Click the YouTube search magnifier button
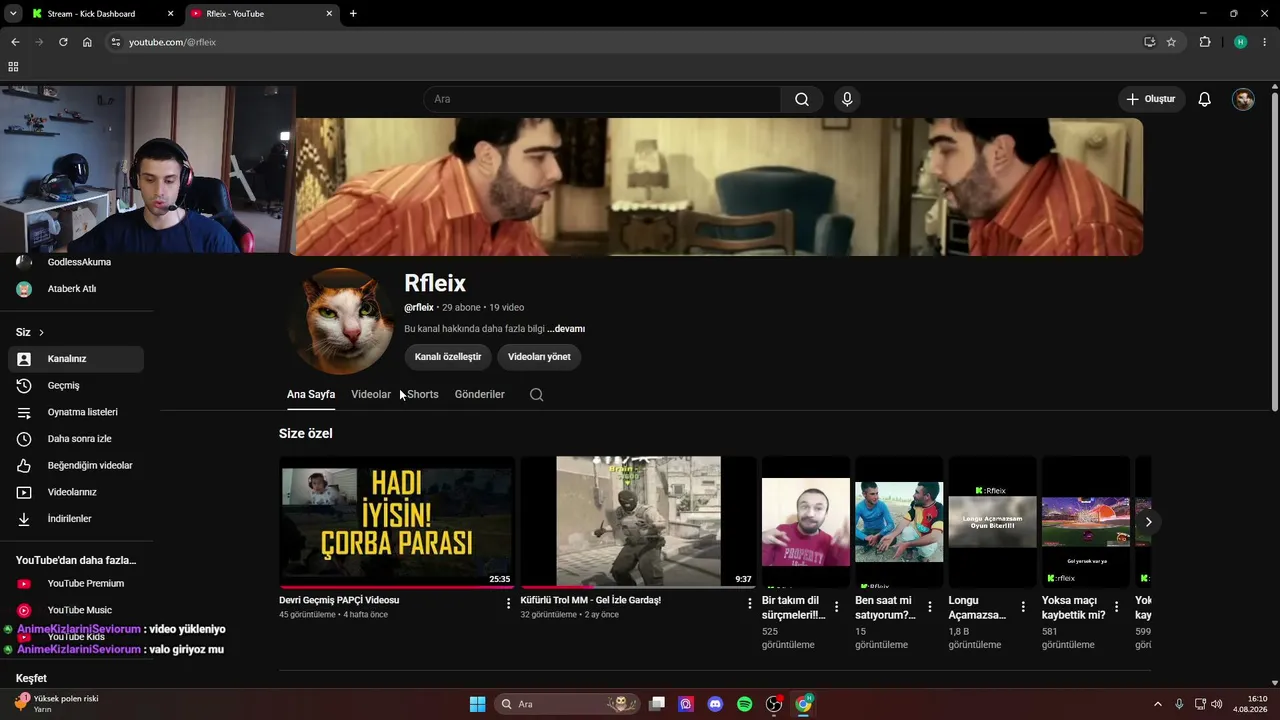1280x720 pixels. click(802, 99)
